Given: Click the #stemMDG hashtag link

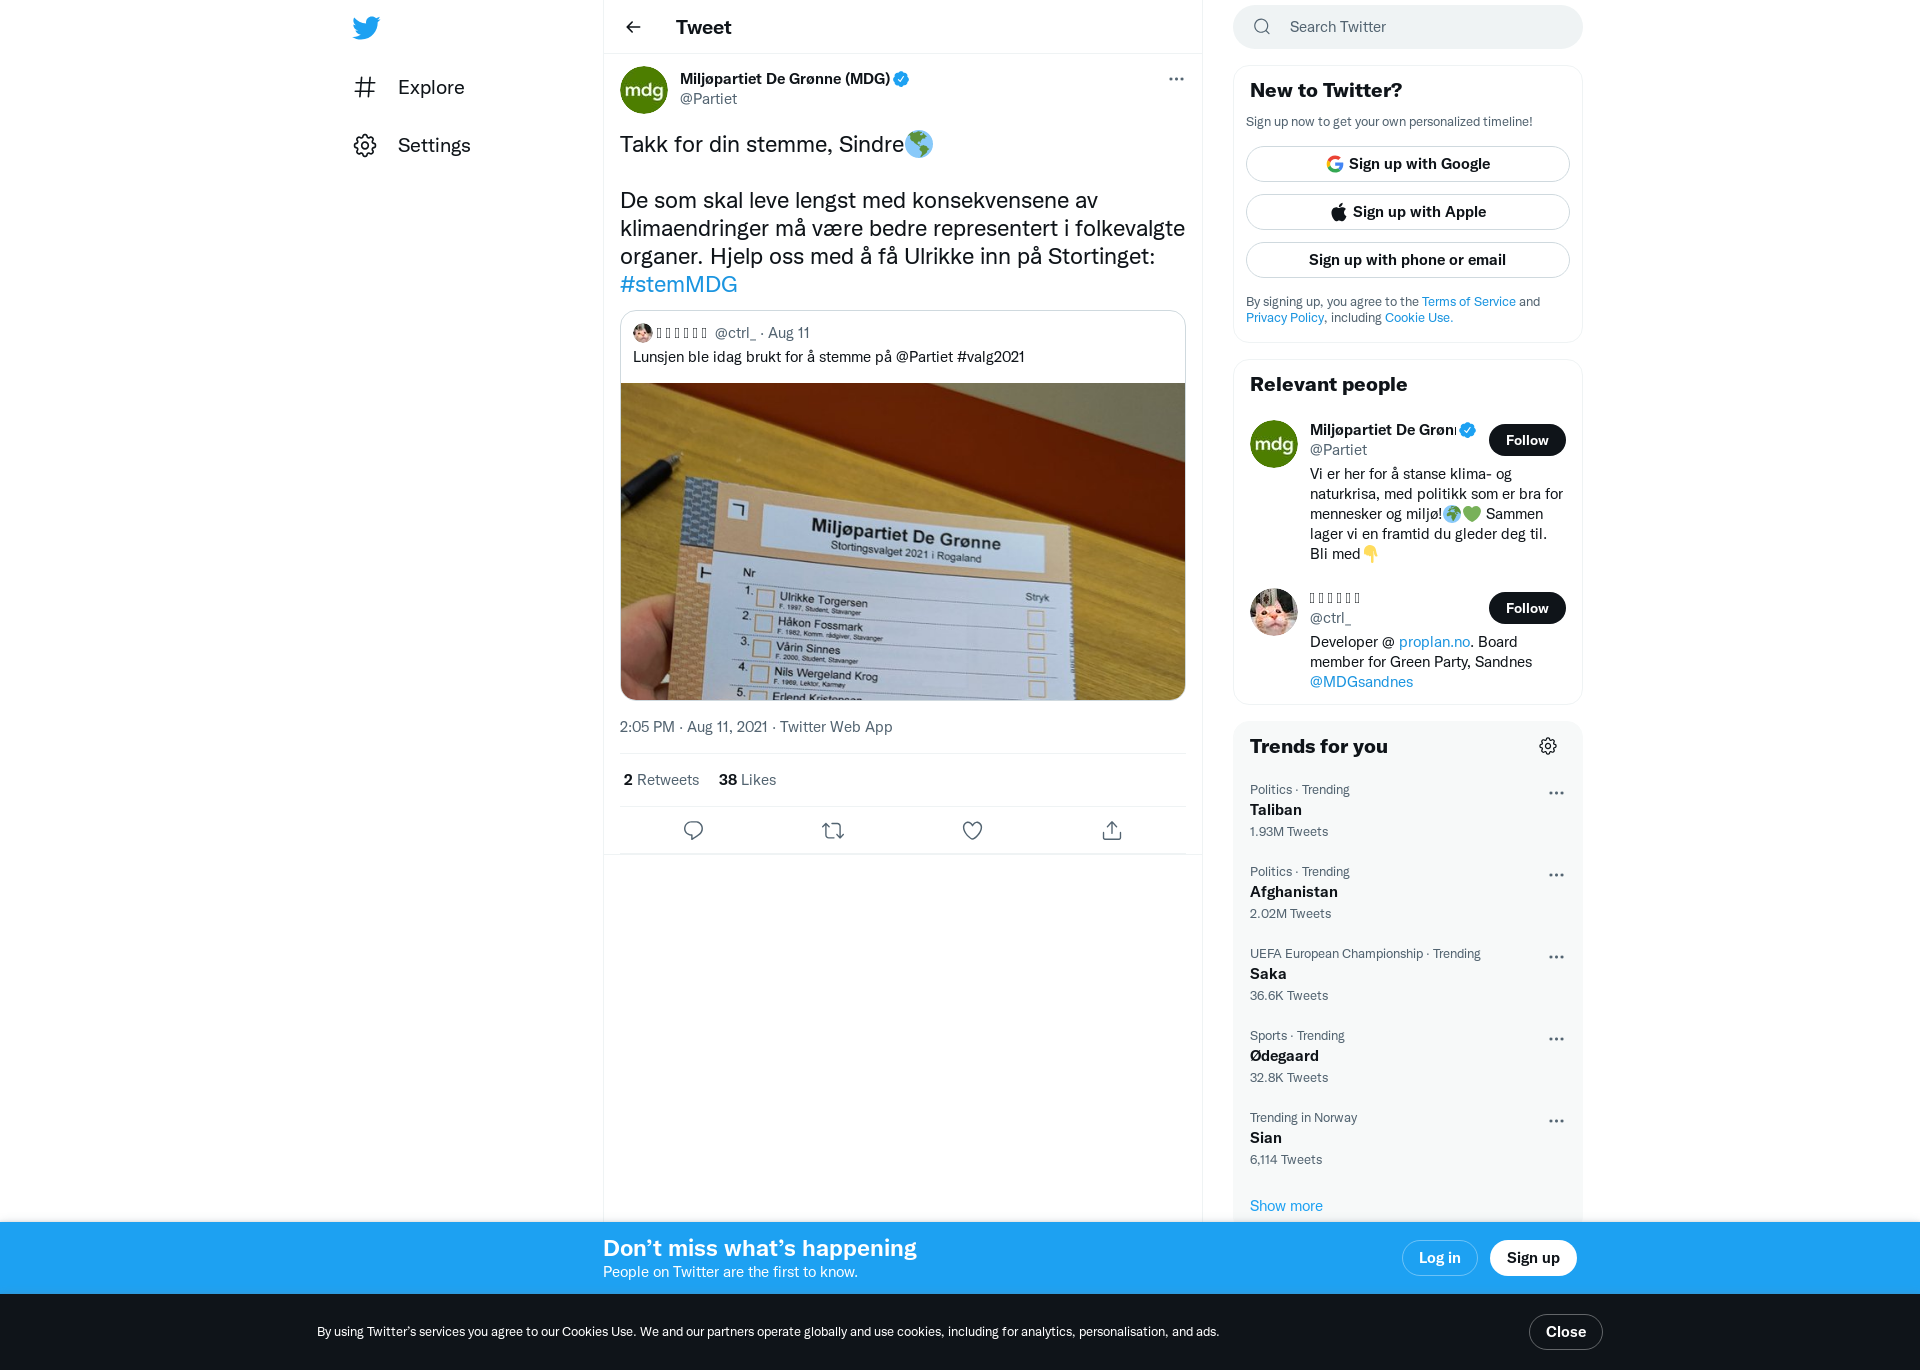Looking at the screenshot, I should pos(678,284).
